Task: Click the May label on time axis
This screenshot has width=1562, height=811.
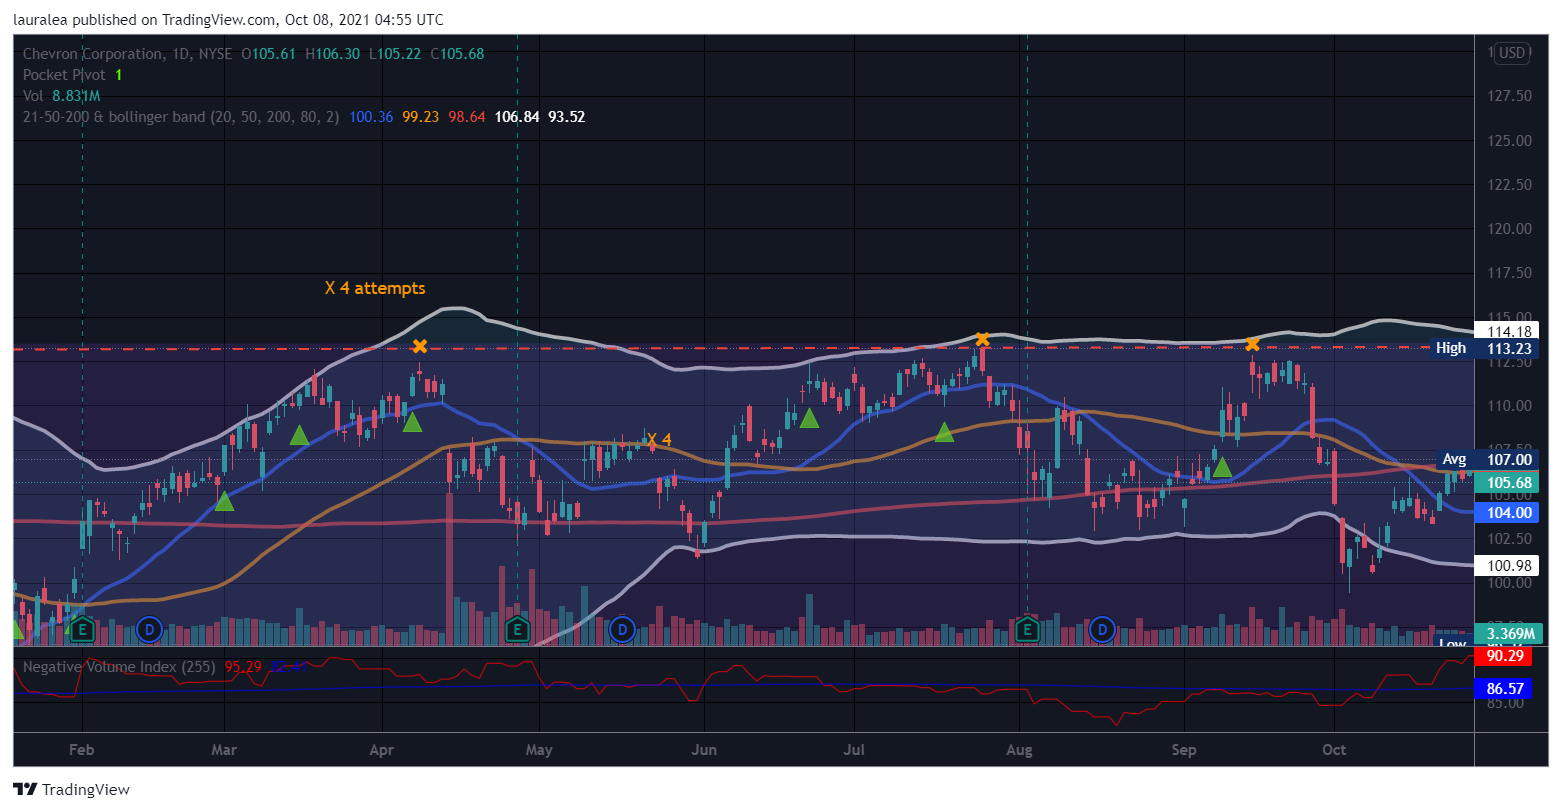Action: (x=539, y=750)
